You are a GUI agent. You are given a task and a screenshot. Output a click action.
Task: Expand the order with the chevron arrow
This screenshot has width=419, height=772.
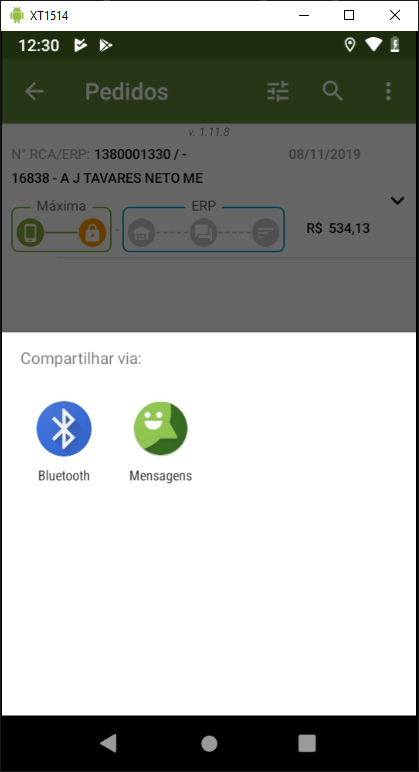pos(397,200)
